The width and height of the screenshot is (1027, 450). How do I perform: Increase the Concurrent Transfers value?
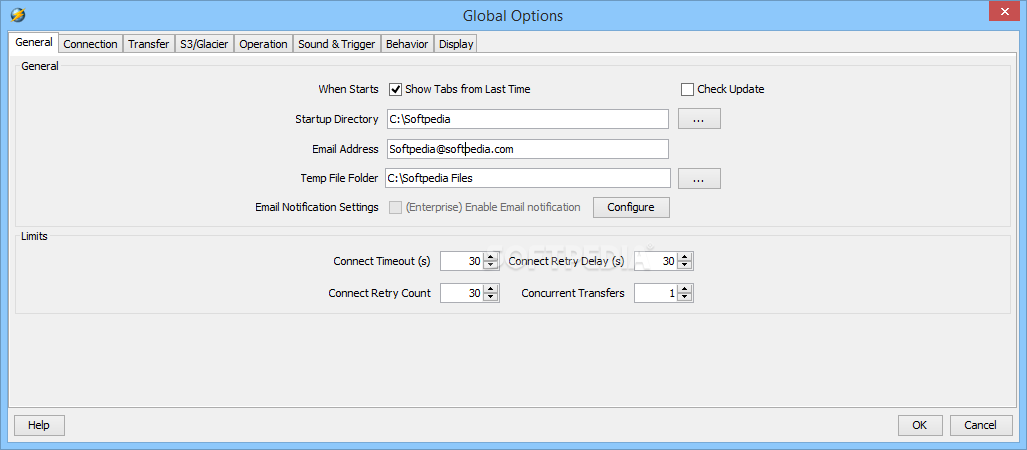(685, 289)
